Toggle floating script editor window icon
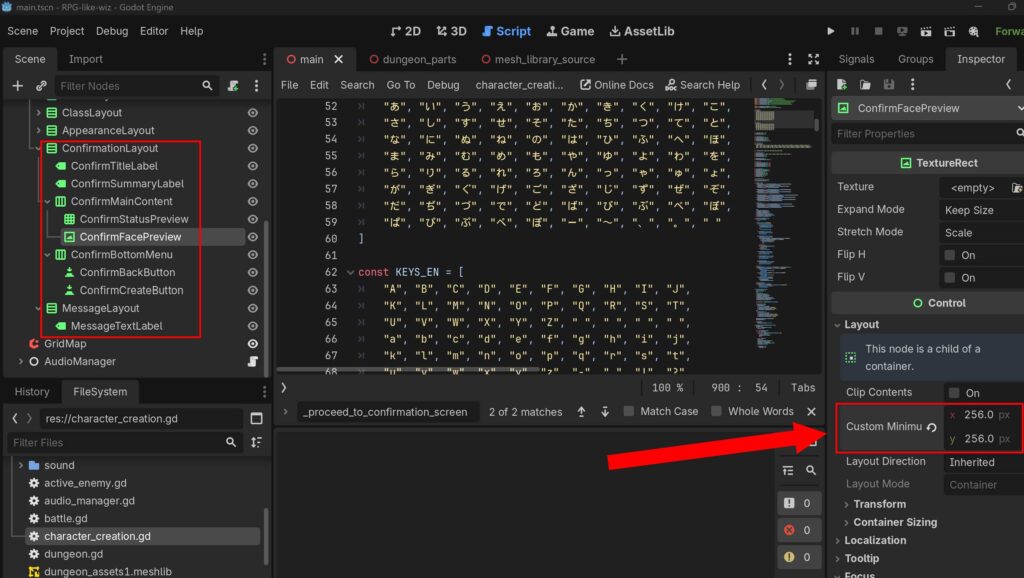The height and width of the screenshot is (578, 1024). (x=811, y=84)
